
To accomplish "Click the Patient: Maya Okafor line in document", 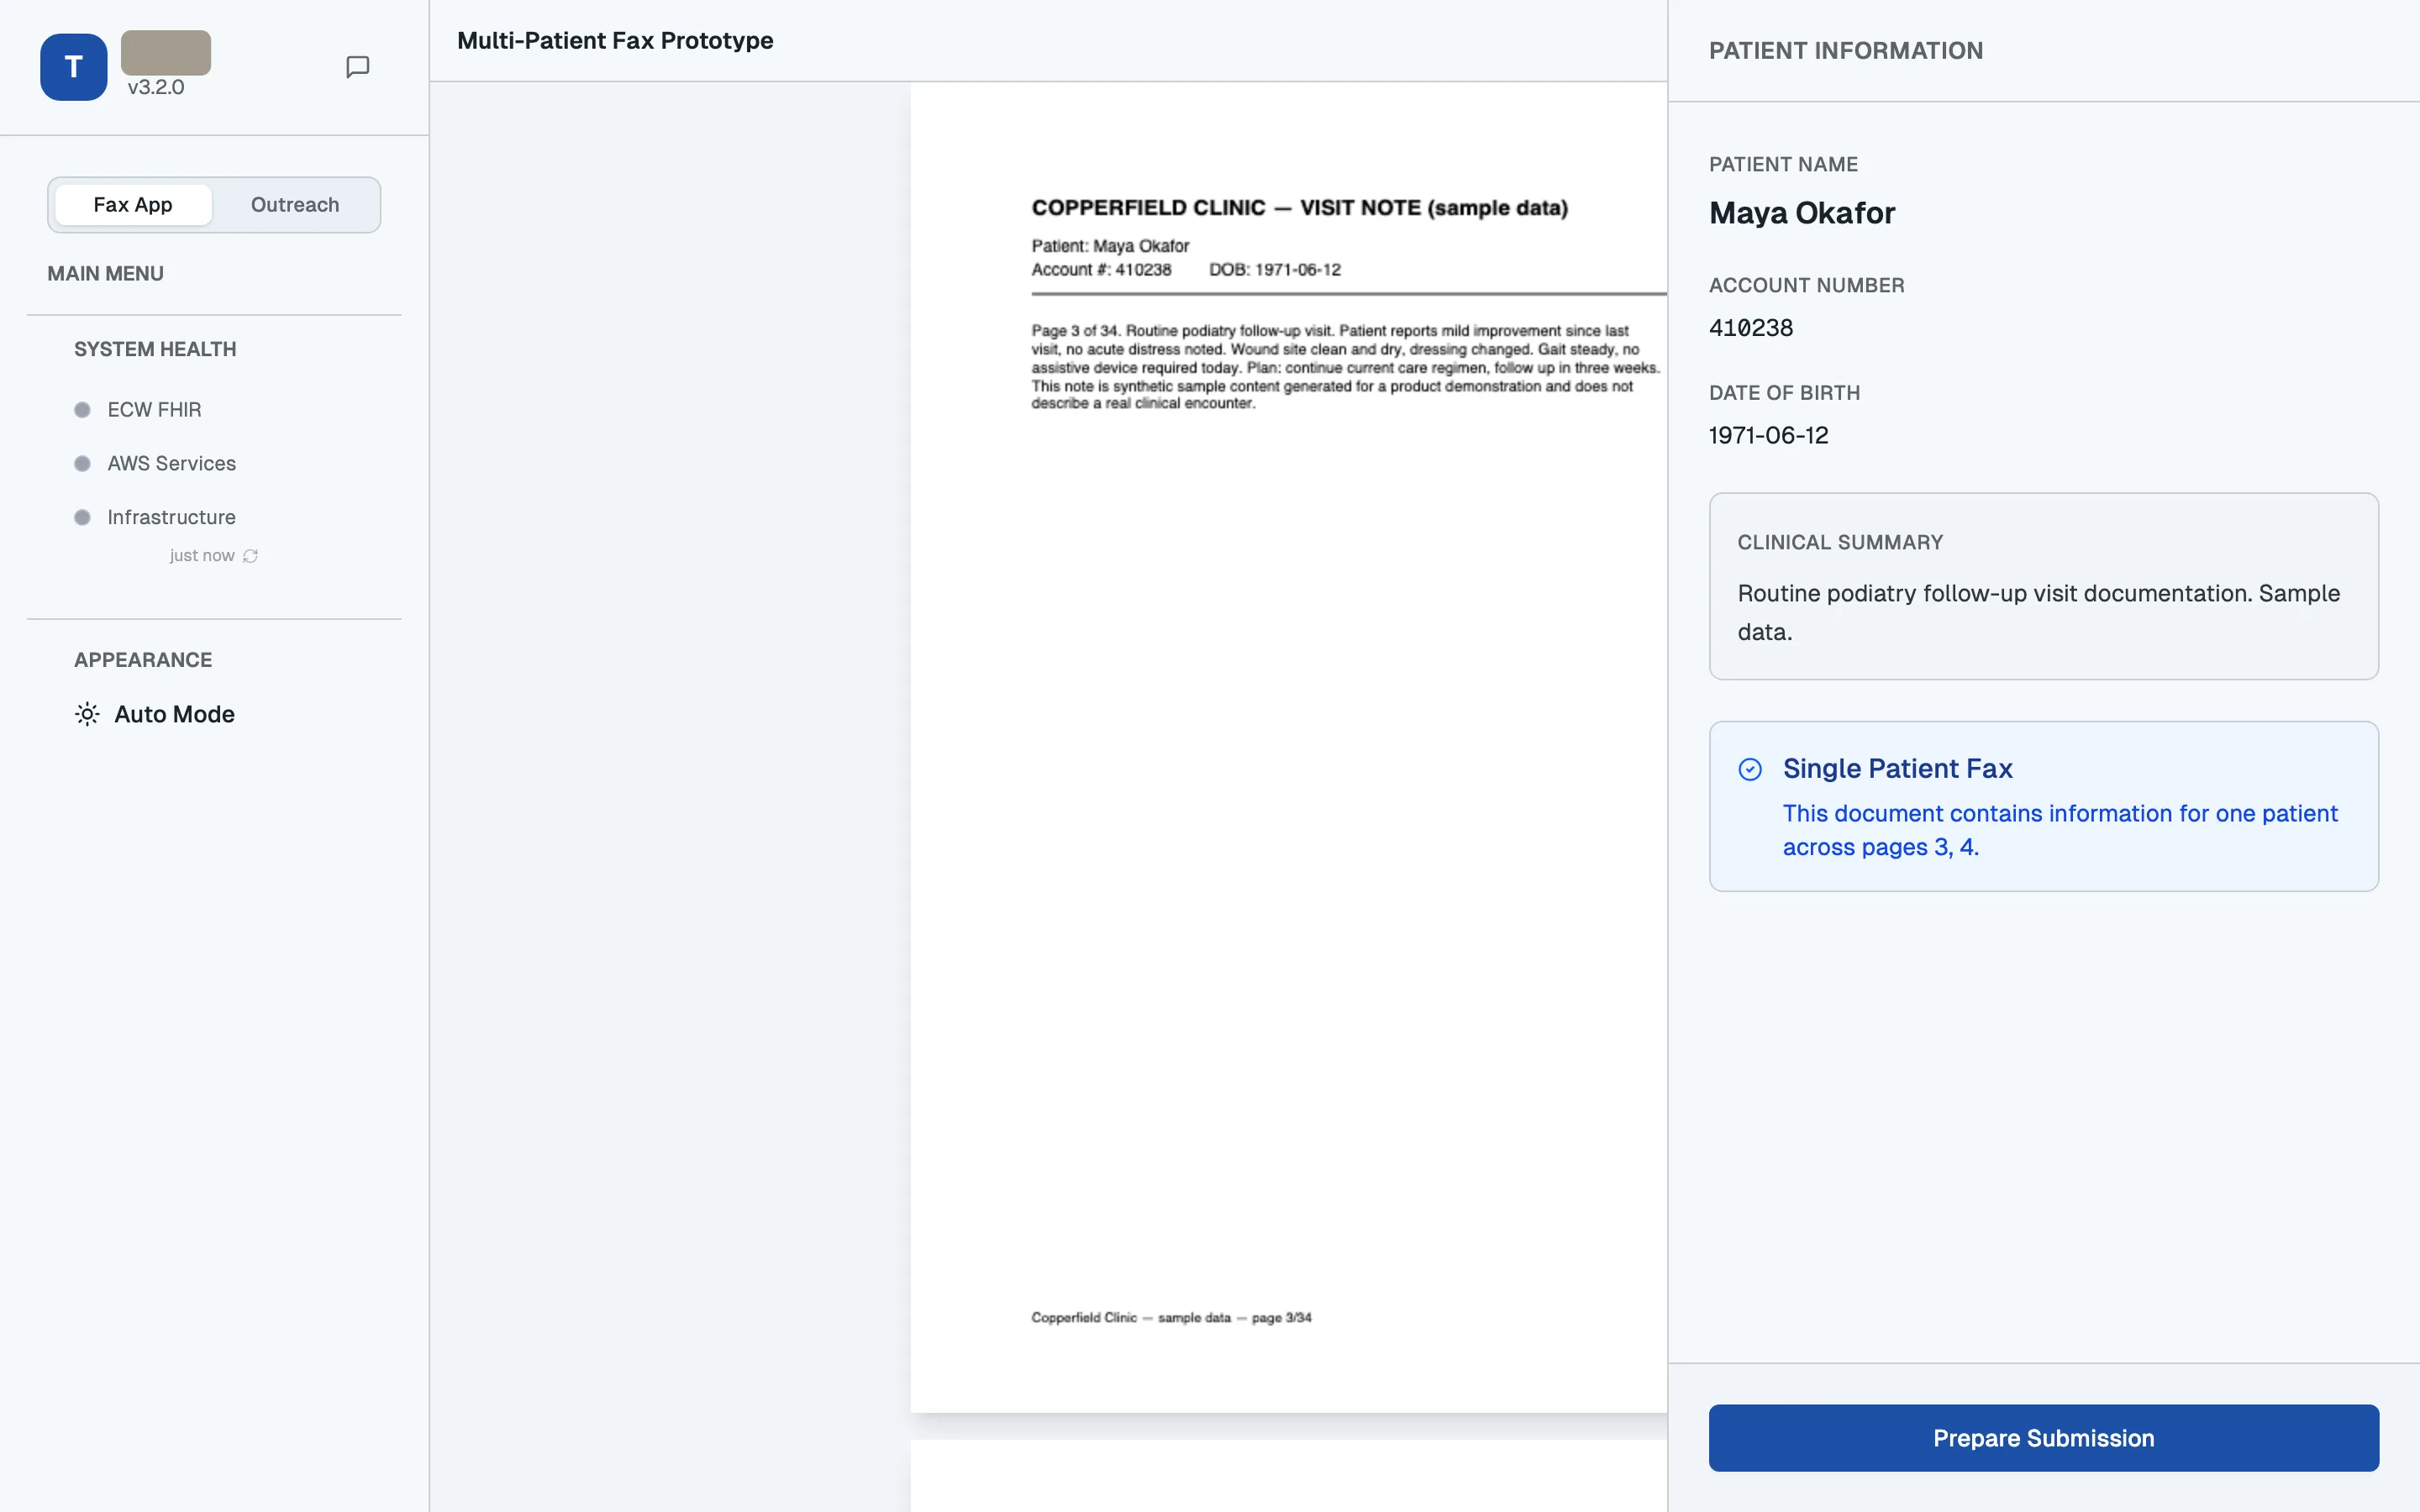I will coord(1110,246).
